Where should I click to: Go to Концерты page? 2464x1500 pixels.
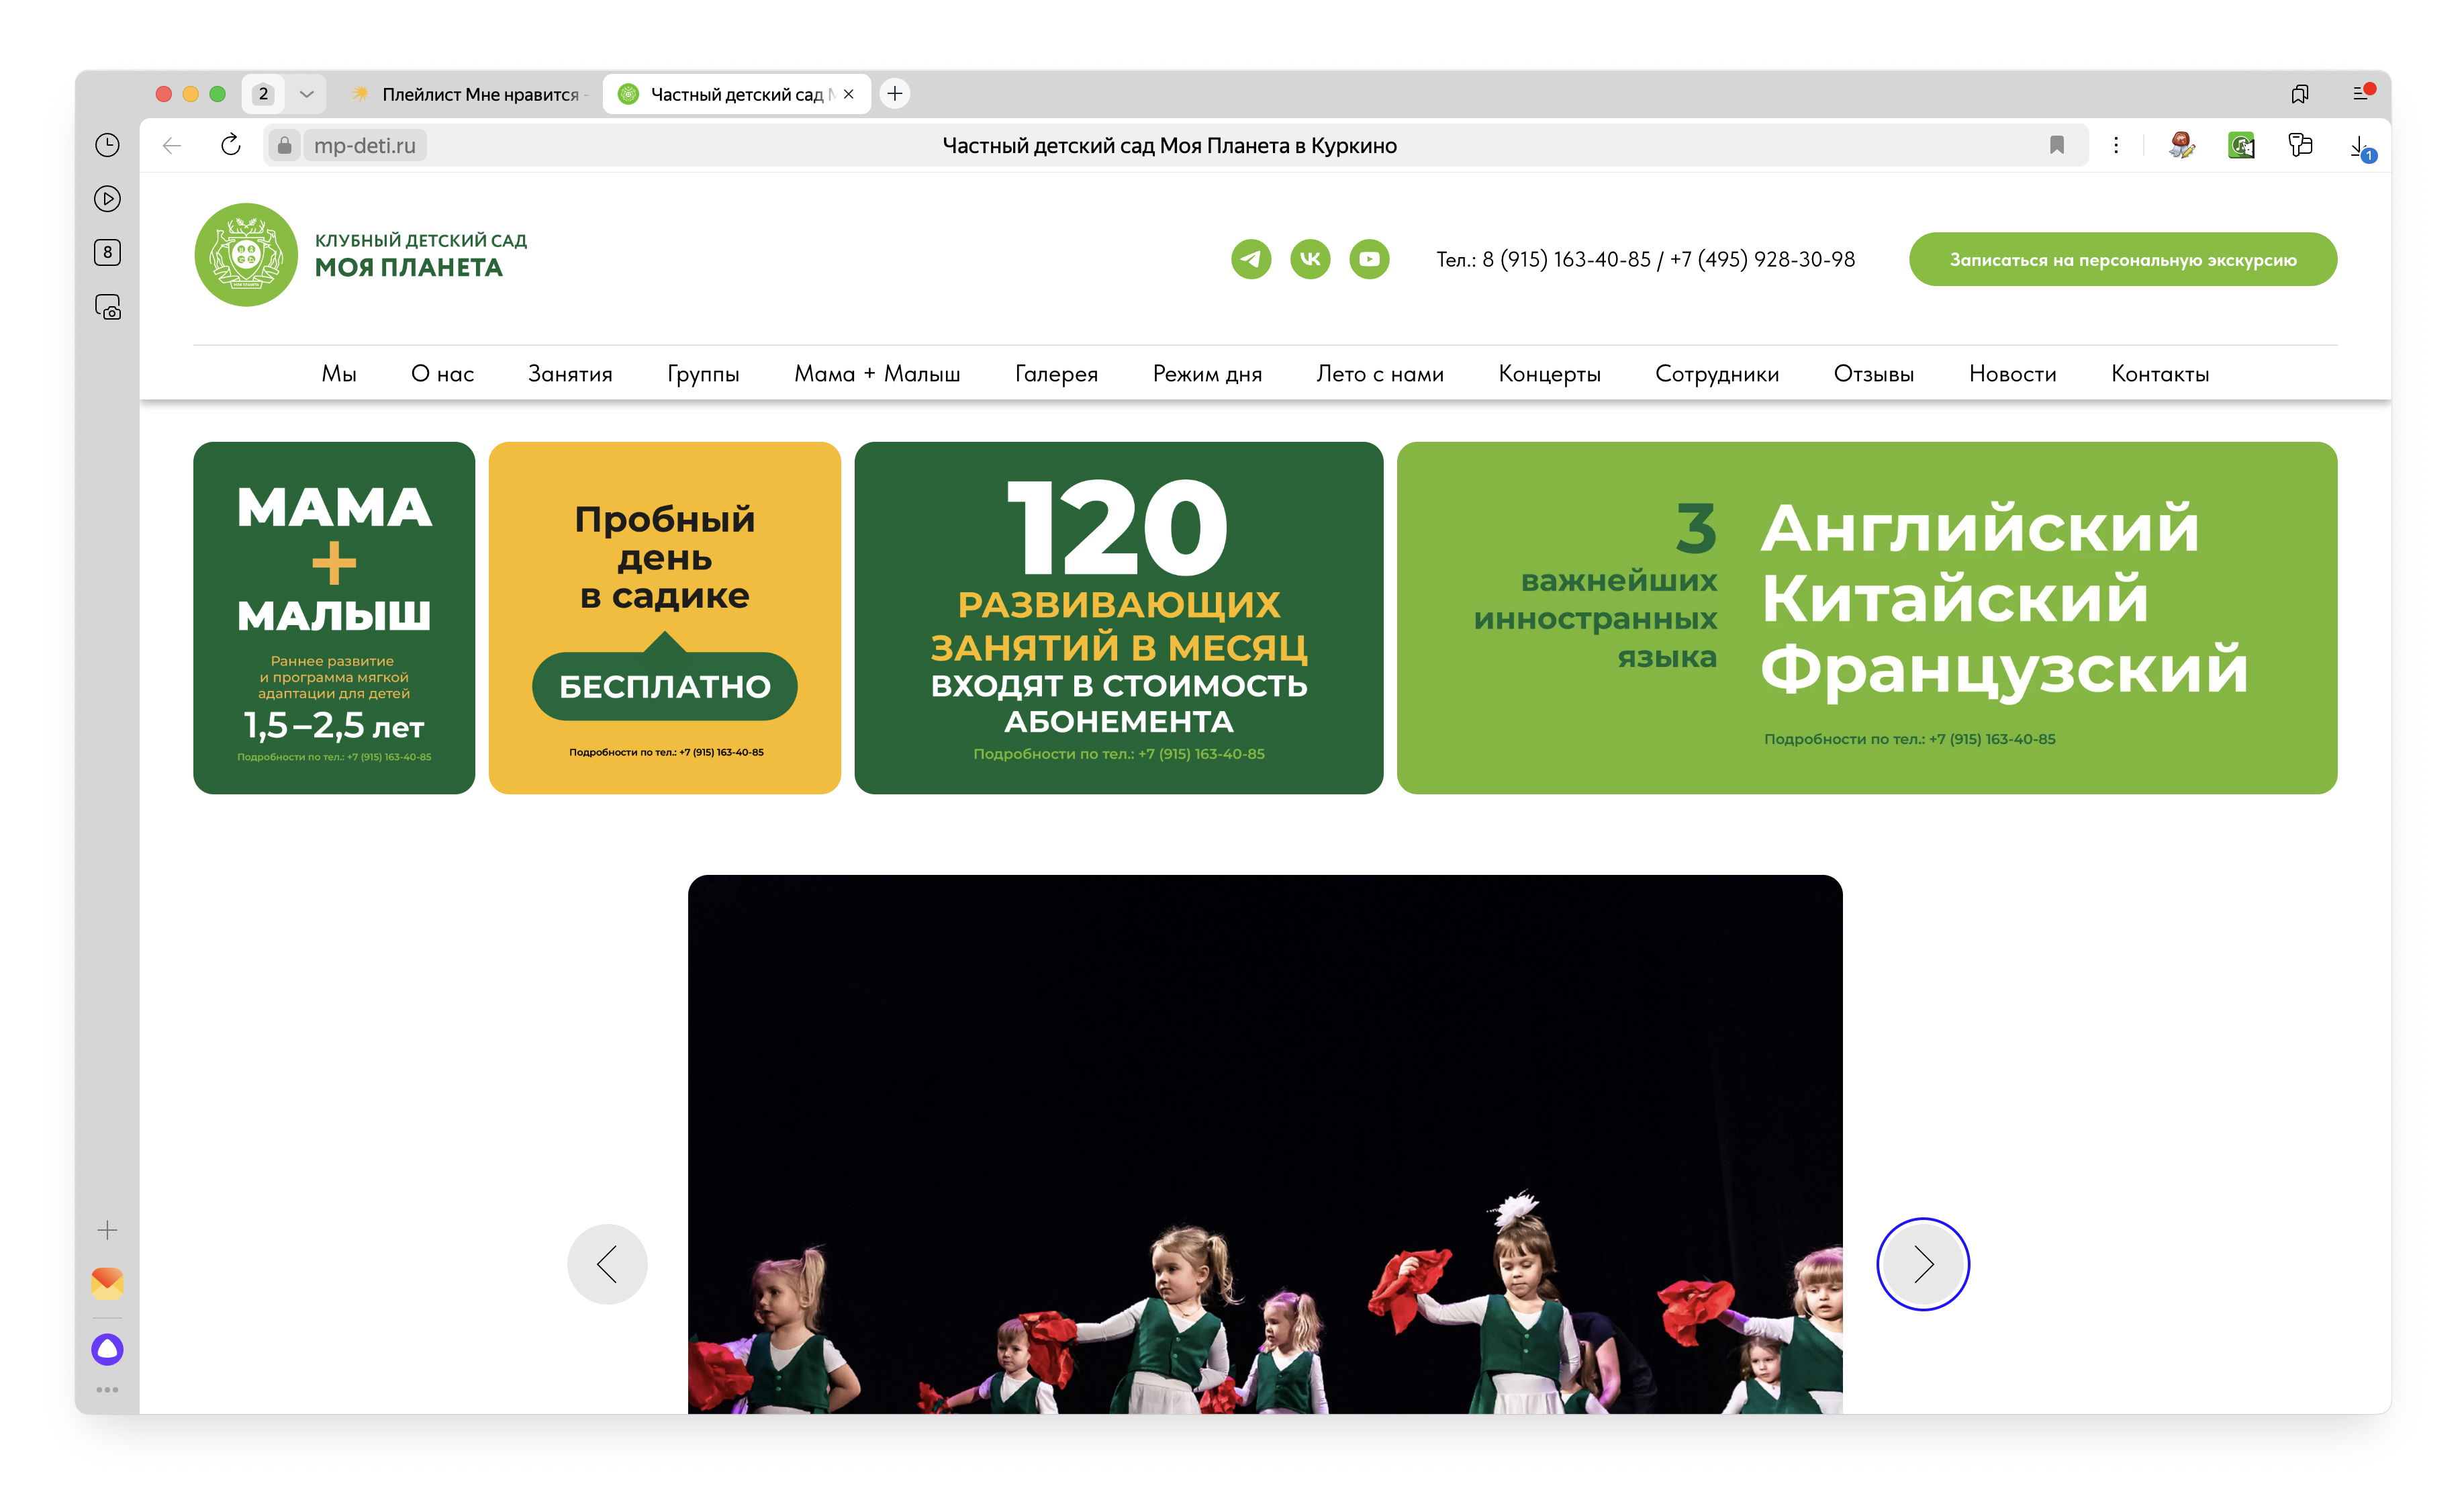[x=1549, y=373]
